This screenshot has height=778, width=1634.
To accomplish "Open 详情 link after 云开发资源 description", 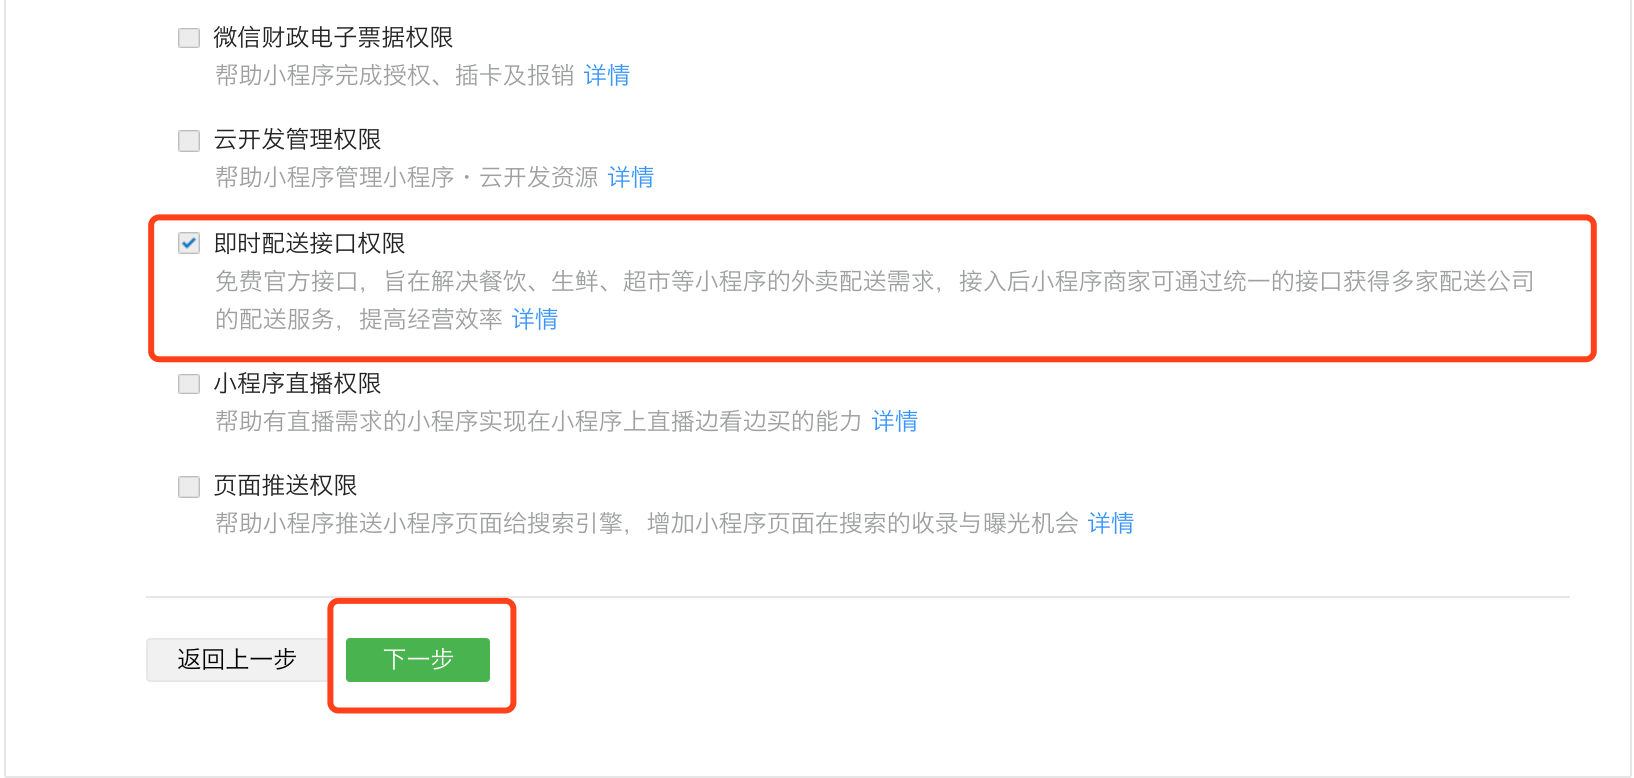I will (631, 177).
